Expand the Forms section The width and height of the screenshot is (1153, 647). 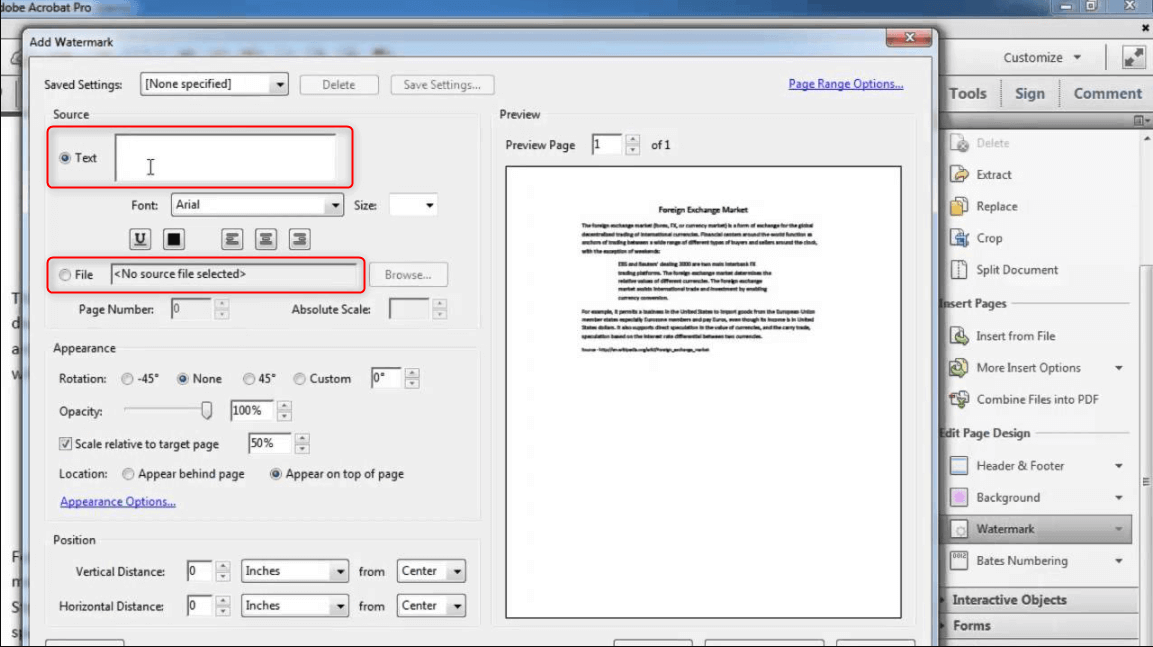pos(971,626)
